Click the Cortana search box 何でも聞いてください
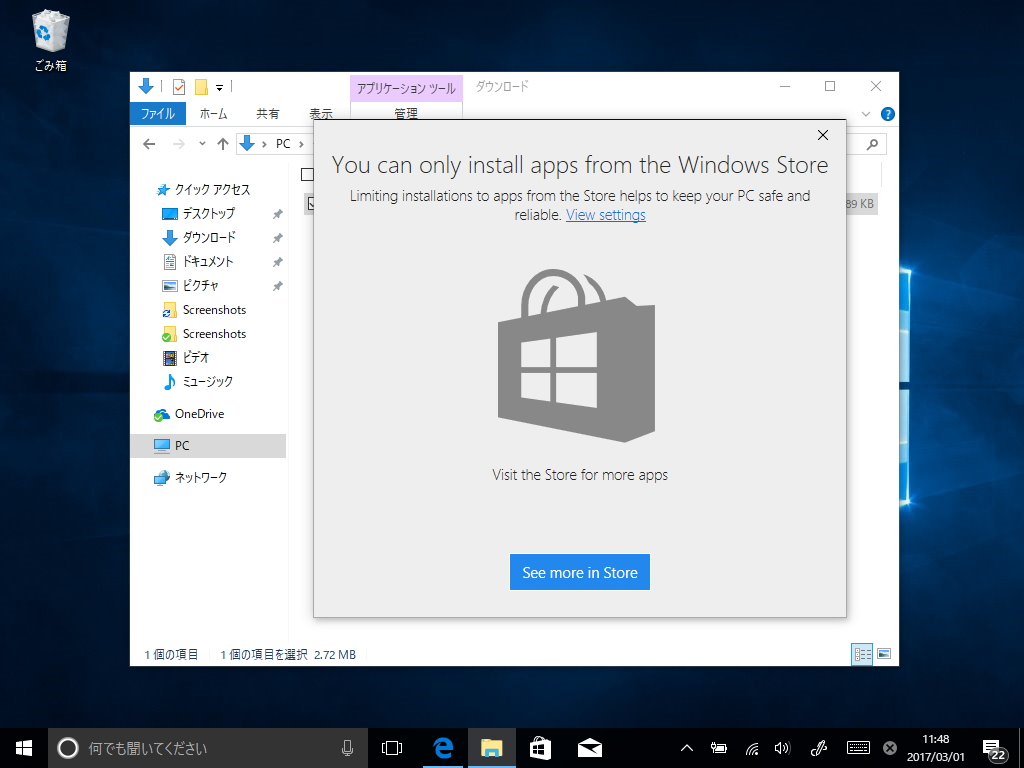Viewport: 1024px width, 768px height. 208,748
